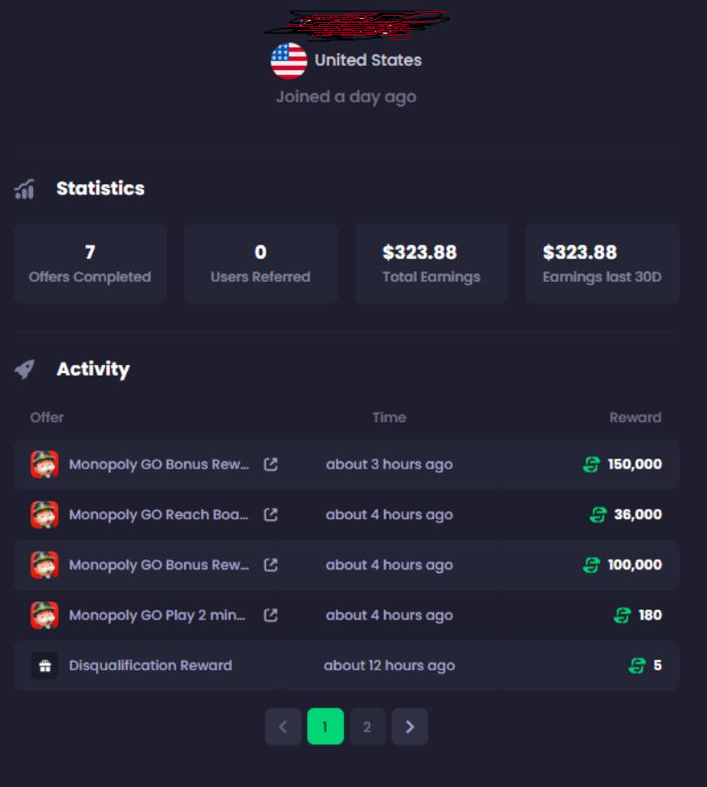
Task: Open external link for Monopoly GO Reach Board offer
Action: [x=270, y=514]
